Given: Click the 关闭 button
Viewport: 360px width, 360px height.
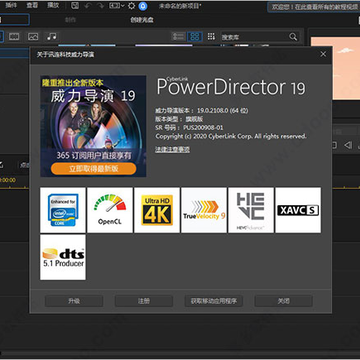Looking at the screenshot, I should coord(284,301).
